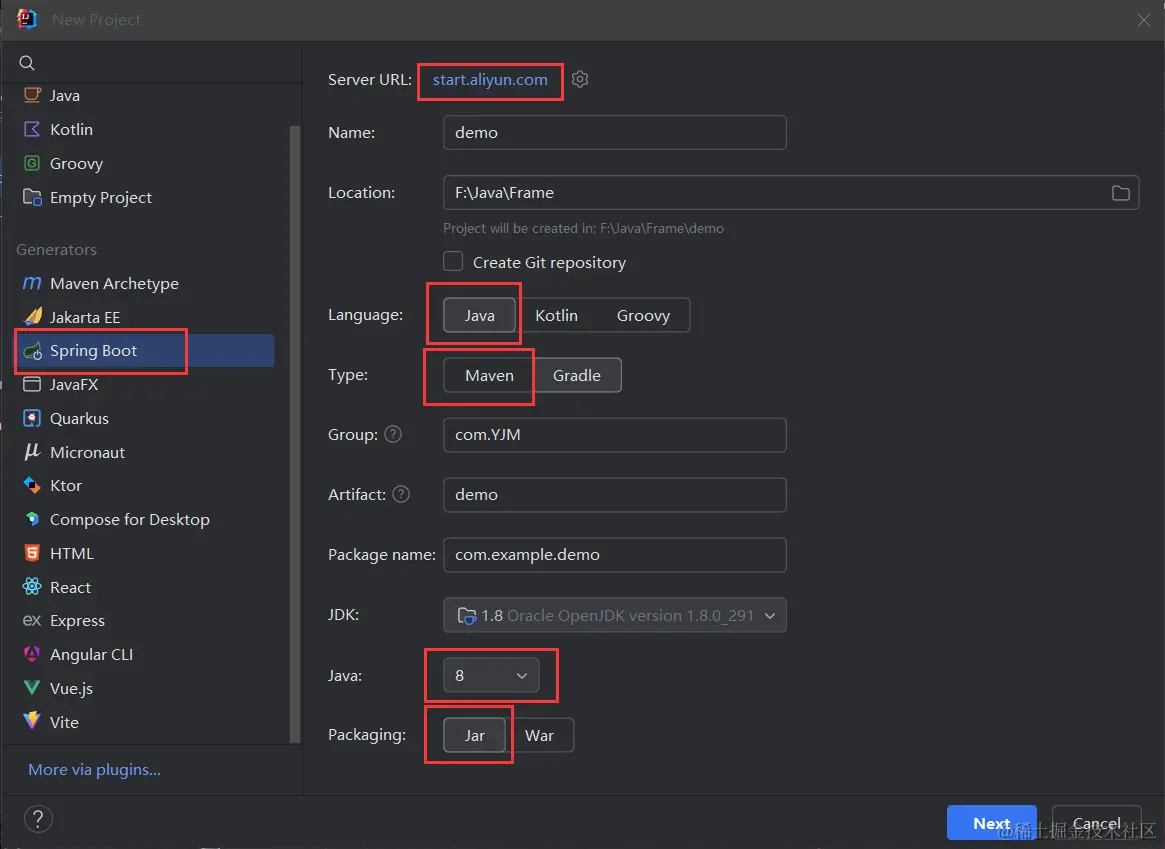This screenshot has height=849, width=1165.
Task: Click the Groovy icon in sidebar
Action: tap(32, 163)
